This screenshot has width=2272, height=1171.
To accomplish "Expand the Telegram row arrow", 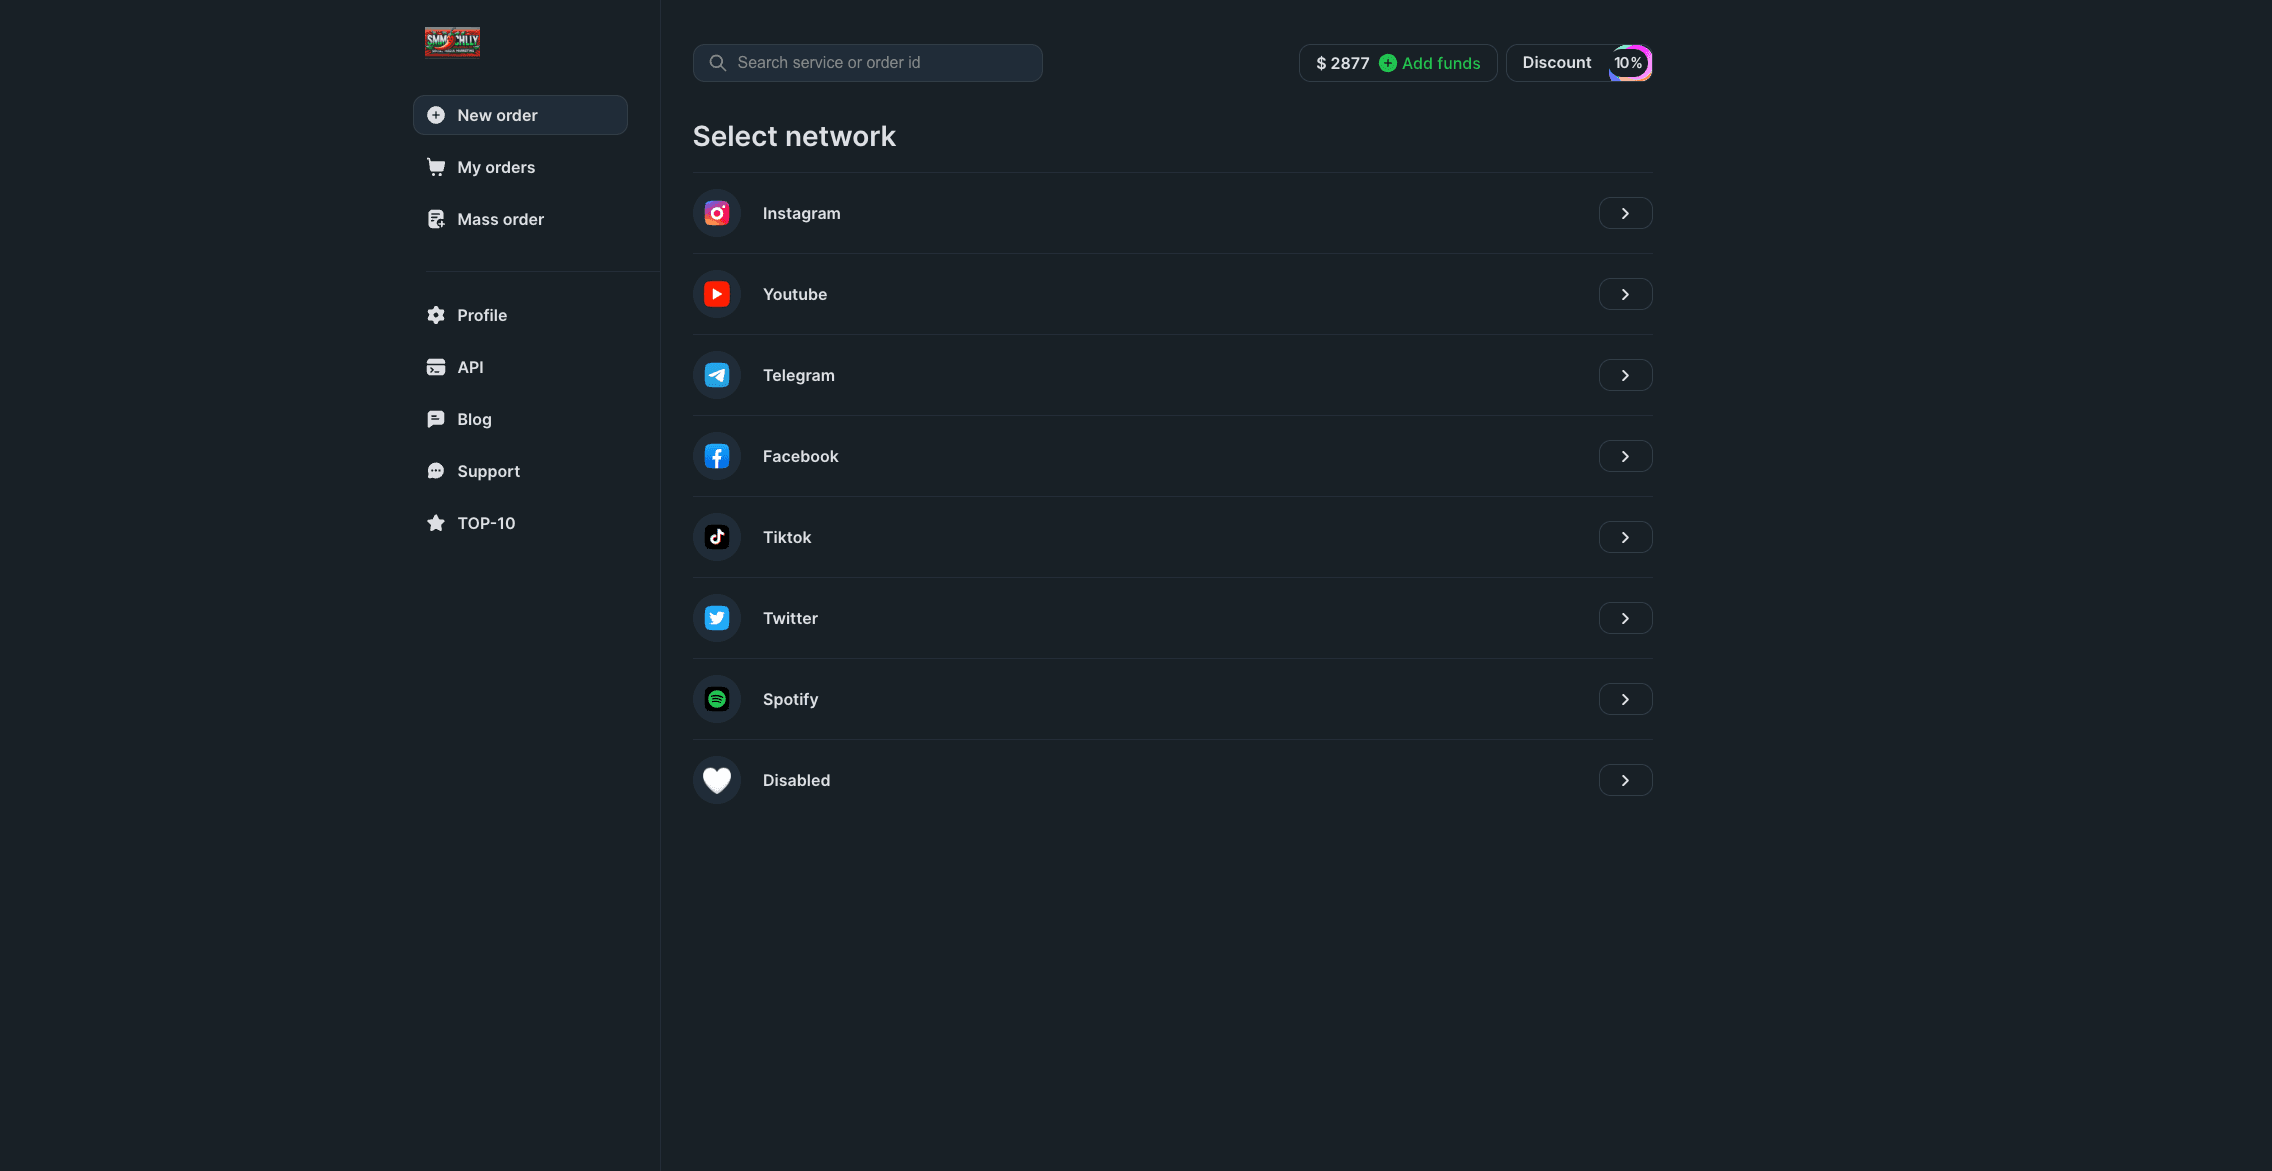I will 1625,375.
